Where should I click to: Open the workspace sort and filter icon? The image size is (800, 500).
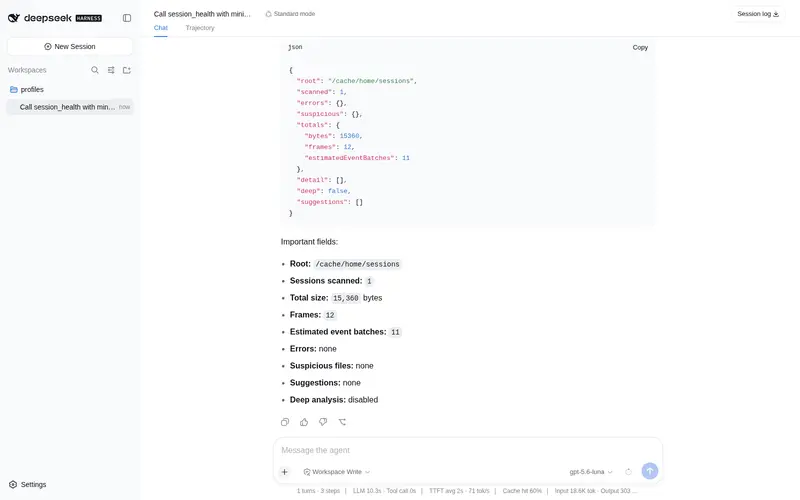click(x=111, y=70)
